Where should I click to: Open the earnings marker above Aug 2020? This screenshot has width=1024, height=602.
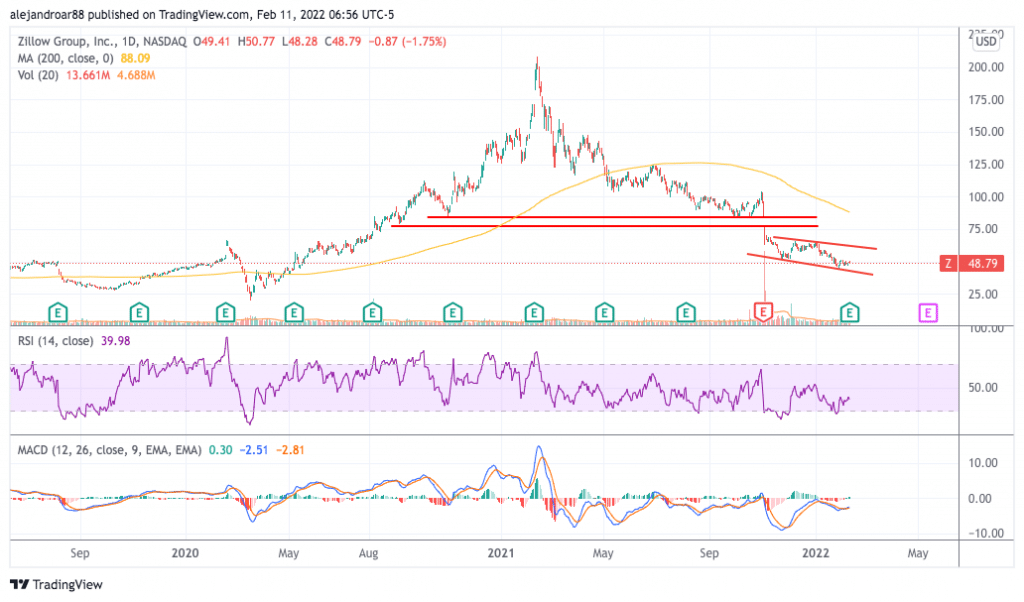click(372, 313)
